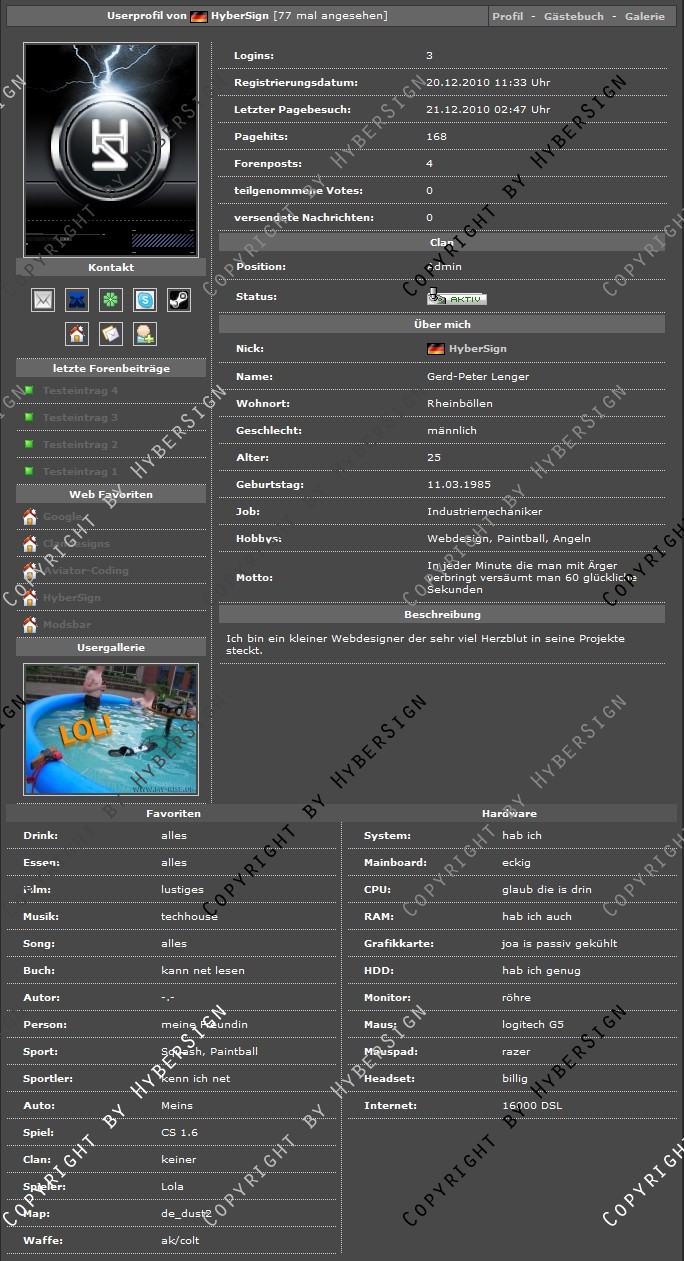Open the Aviator-Coding favorite link
Viewport: 684px width, 1261px height.
(85, 571)
